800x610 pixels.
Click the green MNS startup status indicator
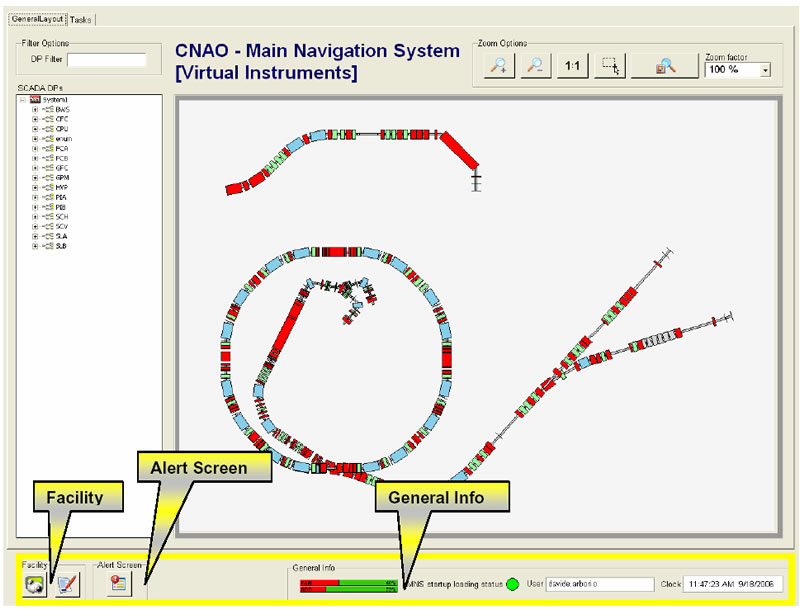pyautogui.click(x=513, y=584)
